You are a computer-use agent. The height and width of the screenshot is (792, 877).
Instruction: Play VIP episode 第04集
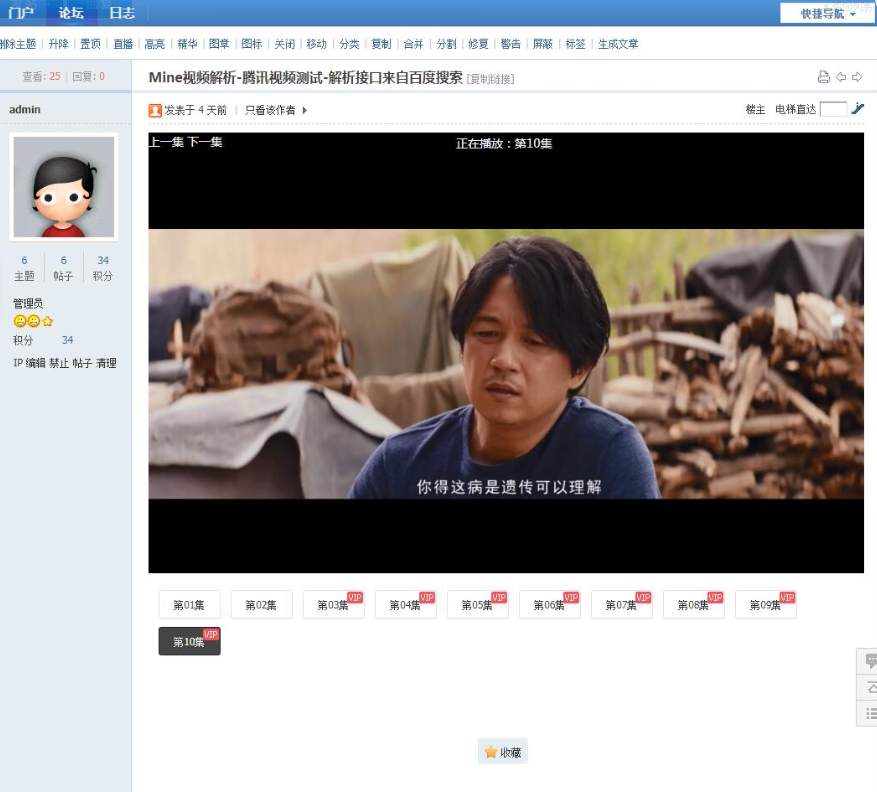(406, 605)
